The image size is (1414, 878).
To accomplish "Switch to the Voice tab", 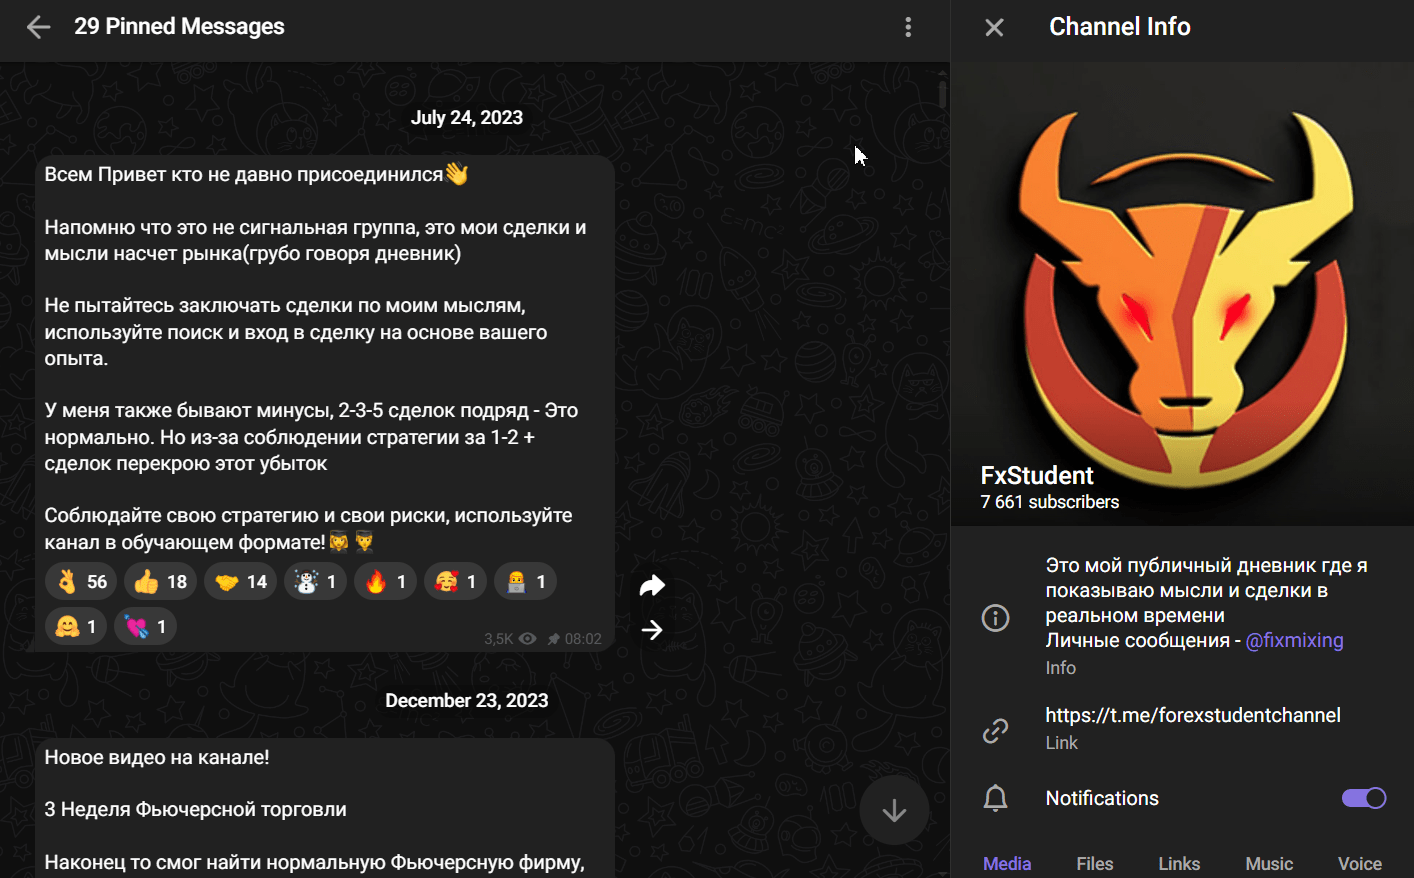I will click(x=1360, y=863).
